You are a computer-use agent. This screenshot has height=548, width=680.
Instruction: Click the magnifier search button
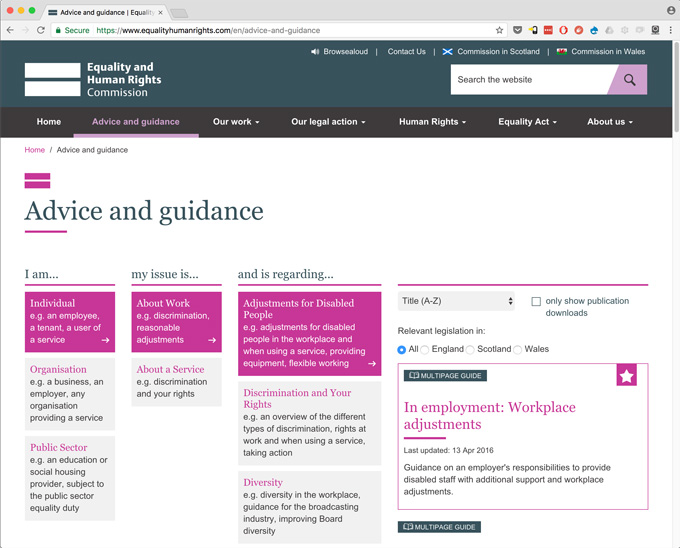coord(629,80)
